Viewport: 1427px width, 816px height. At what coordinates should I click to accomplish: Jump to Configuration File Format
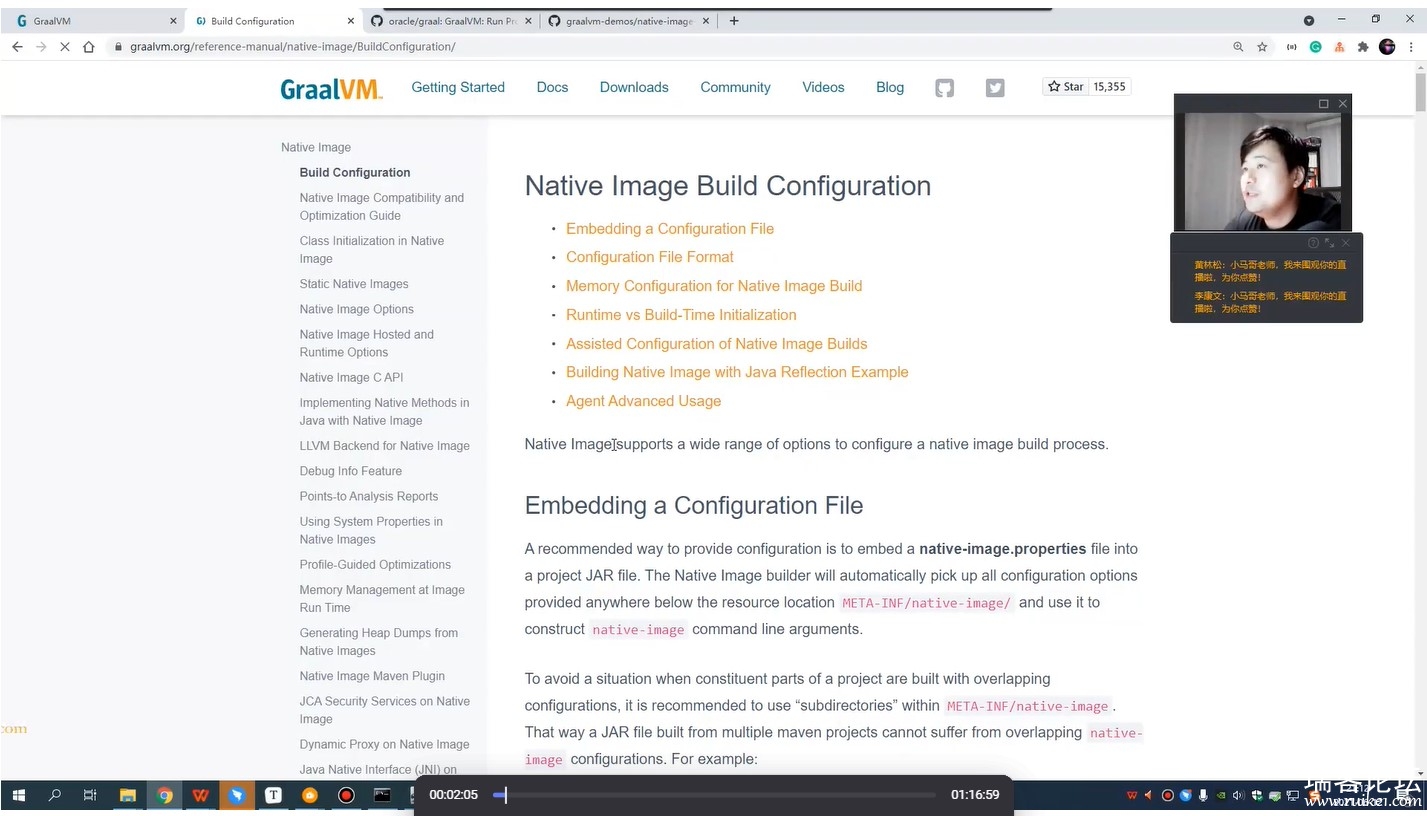pyautogui.click(x=650, y=257)
